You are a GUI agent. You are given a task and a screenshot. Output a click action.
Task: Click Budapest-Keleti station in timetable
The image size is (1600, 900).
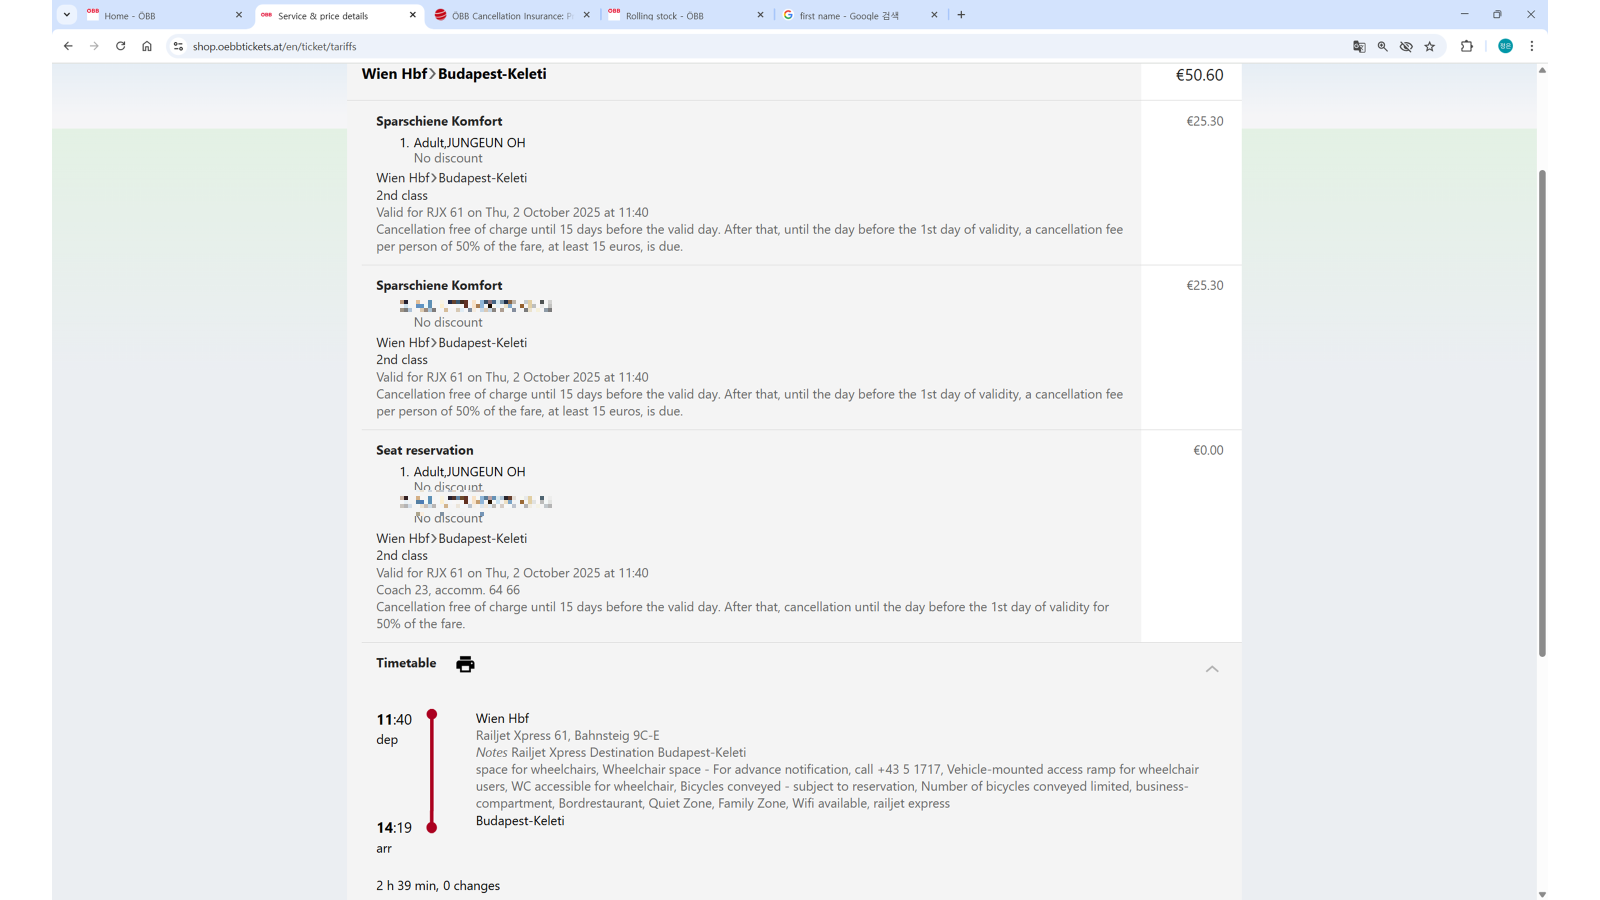(x=520, y=821)
